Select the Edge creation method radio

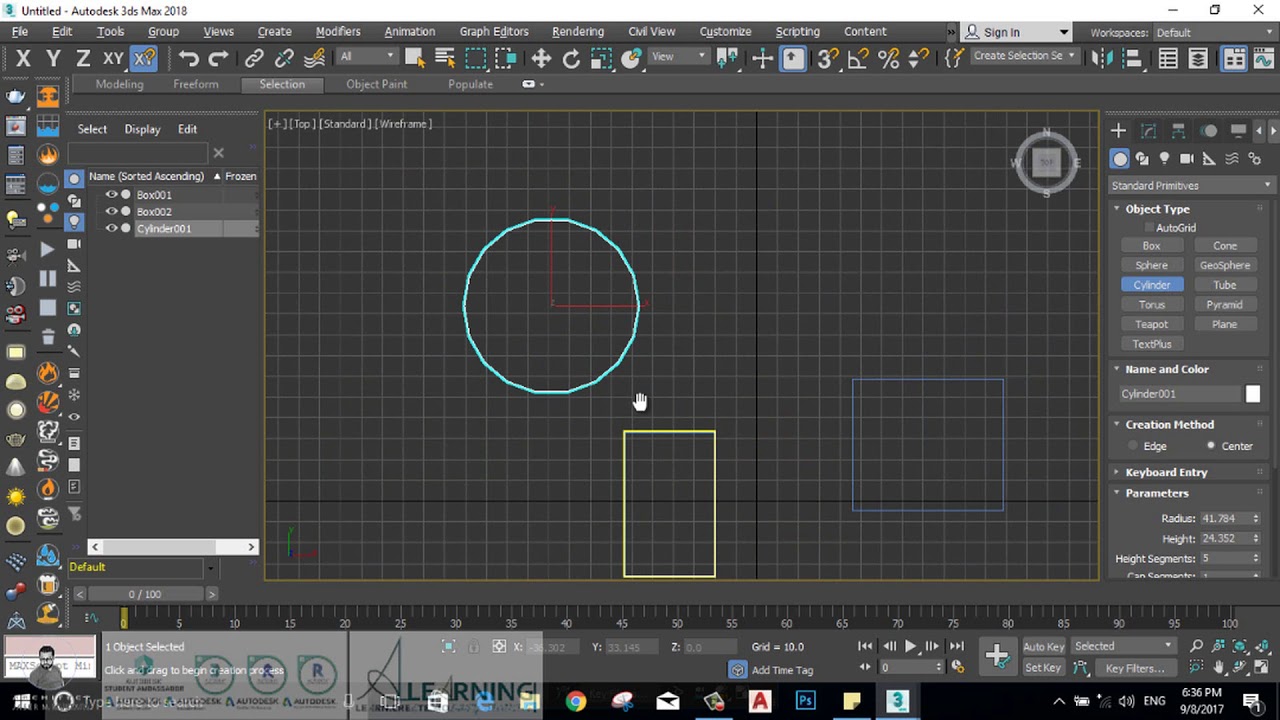pos(1133,446)
